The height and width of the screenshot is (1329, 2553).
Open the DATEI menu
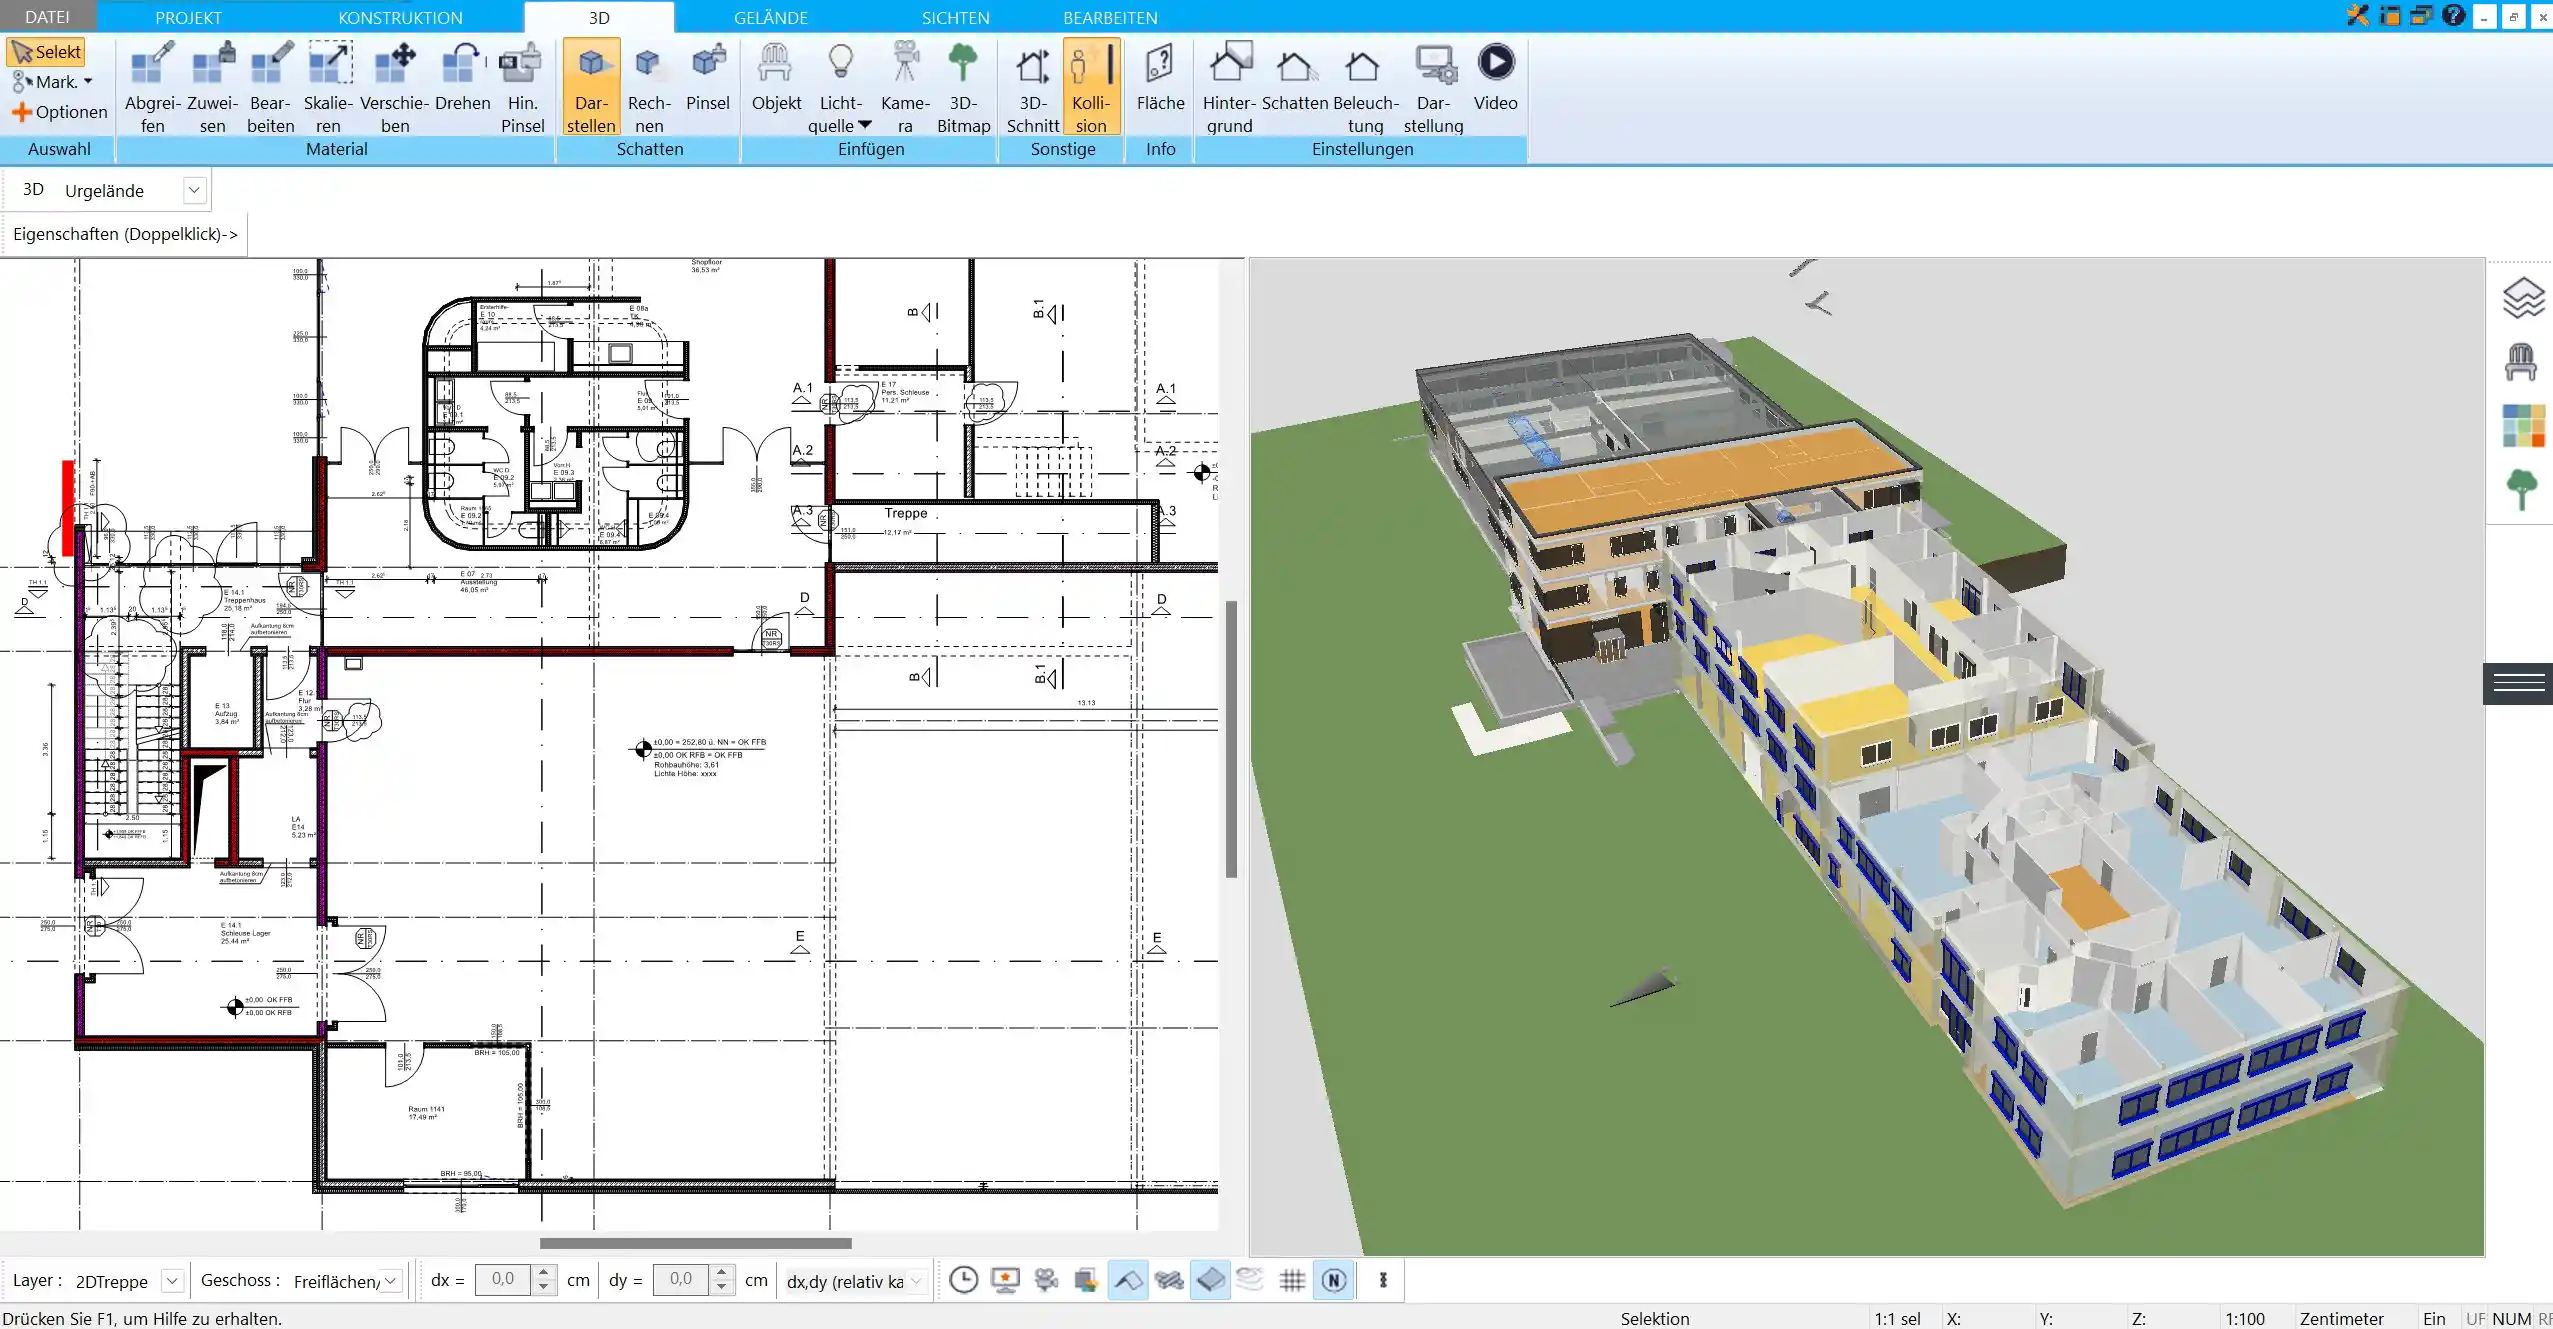pyautogui.click(x=46, y=17)
